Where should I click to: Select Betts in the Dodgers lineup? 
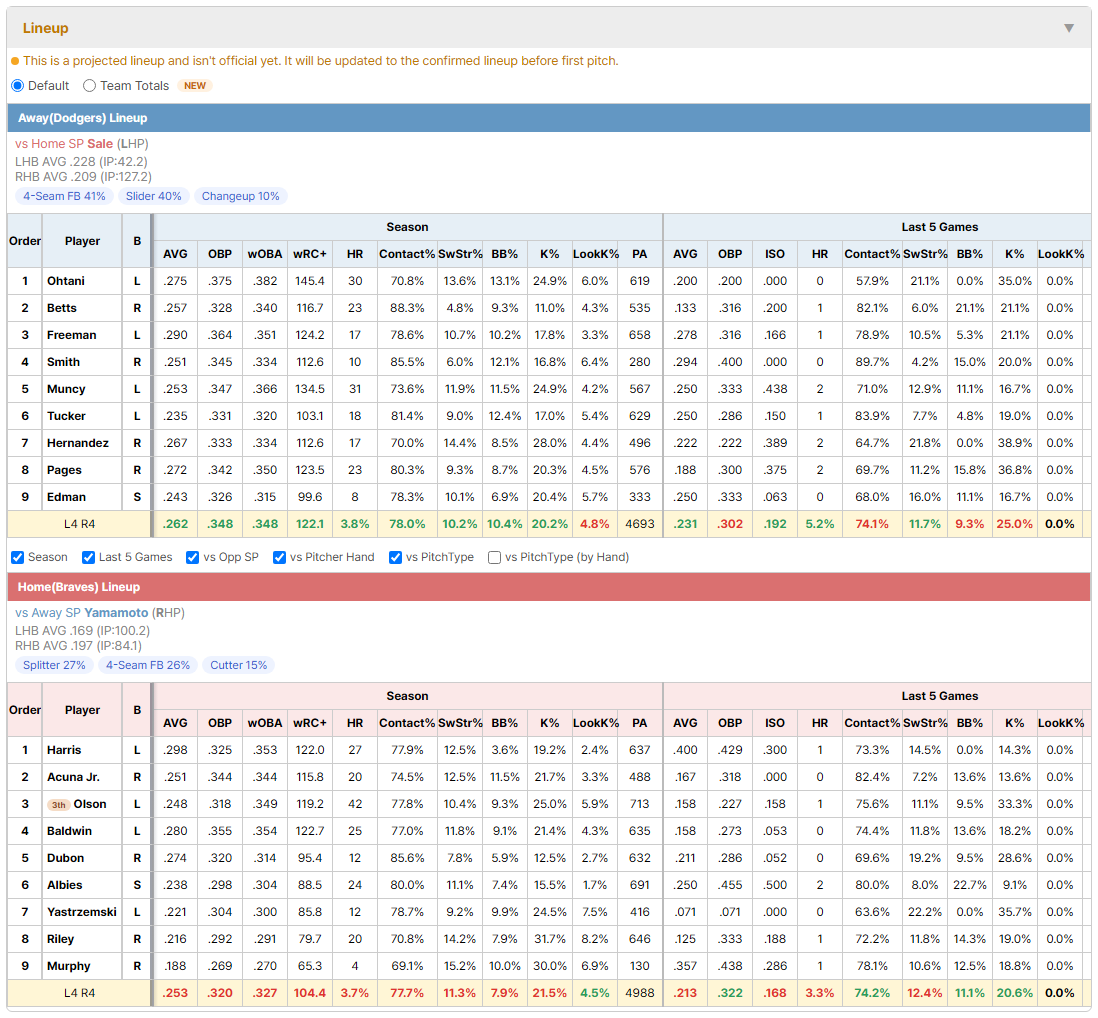click(62, 308)
